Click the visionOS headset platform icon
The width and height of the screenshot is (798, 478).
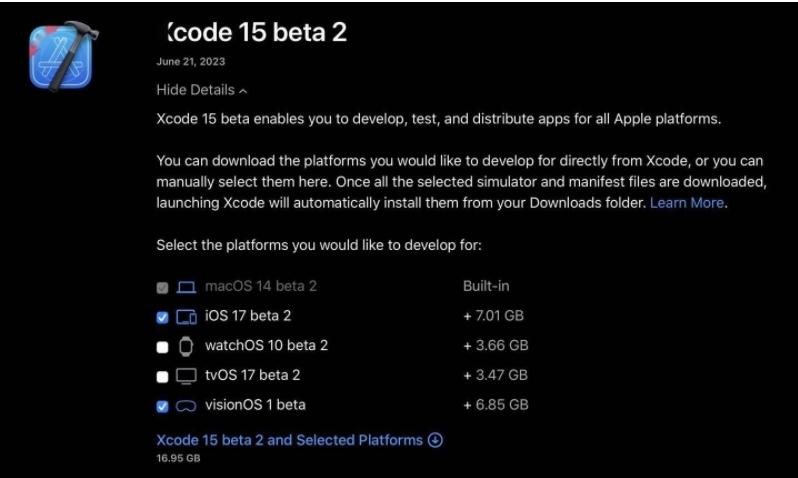[186, 406]
